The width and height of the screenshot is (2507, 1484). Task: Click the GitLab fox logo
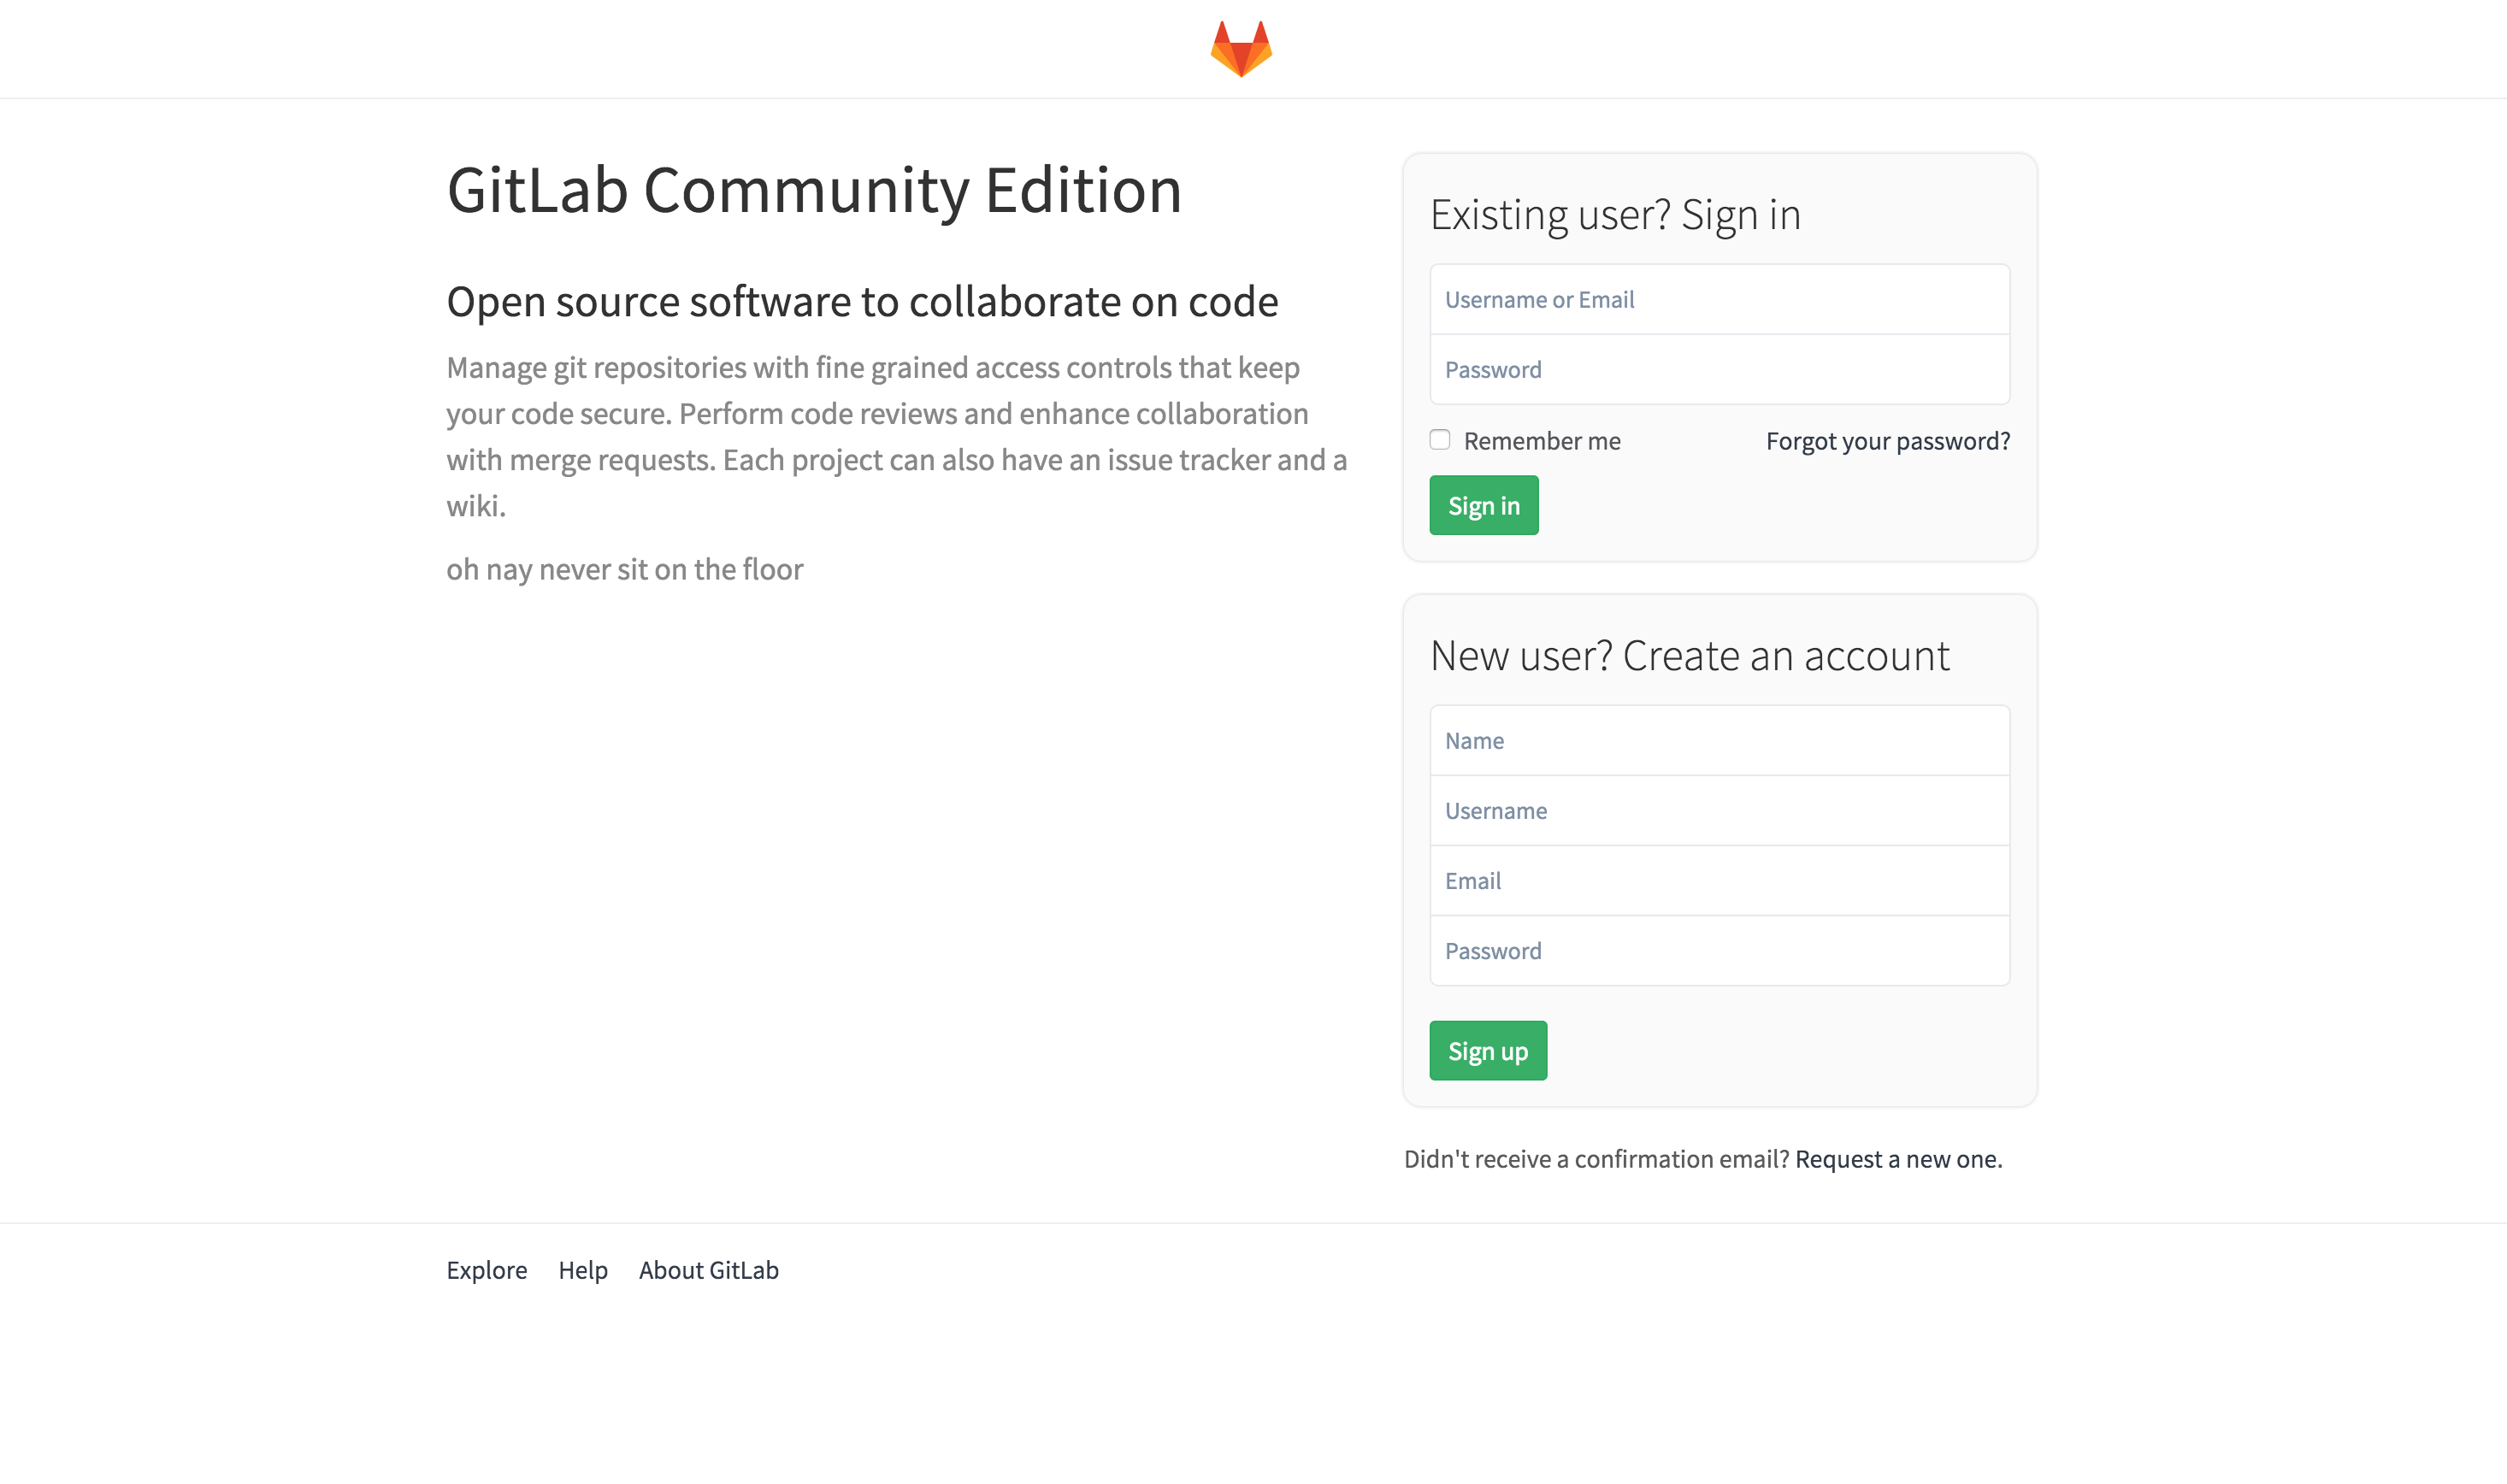(x=1242, y=48)
